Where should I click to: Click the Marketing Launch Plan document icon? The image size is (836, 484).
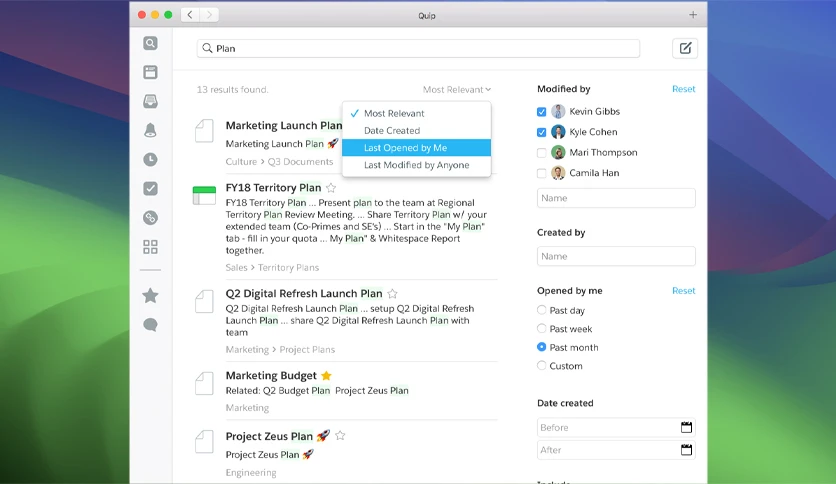pos(204,131)
